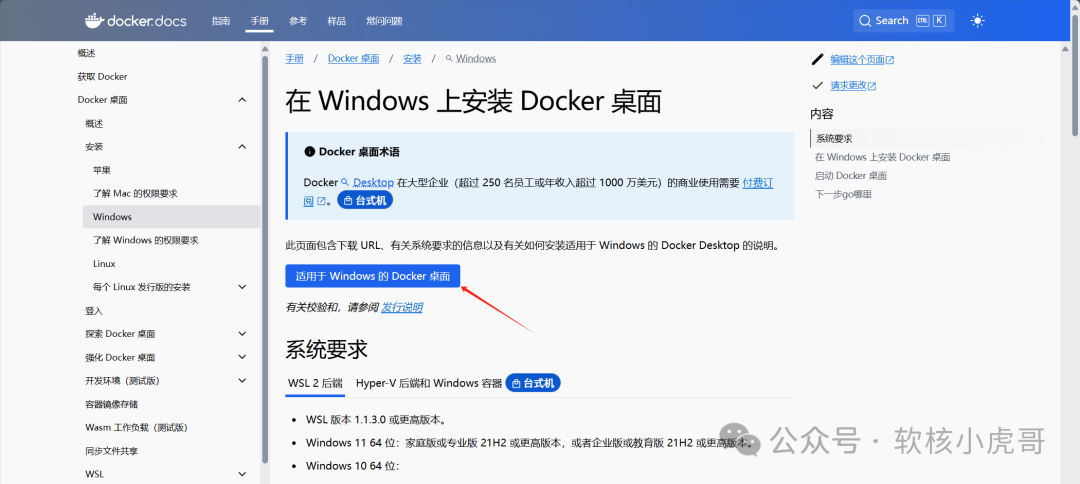Viewport: 1080px width, 484px height.
Task: Jump to 系统要求 in contents list
Action: tap(834, 138)
